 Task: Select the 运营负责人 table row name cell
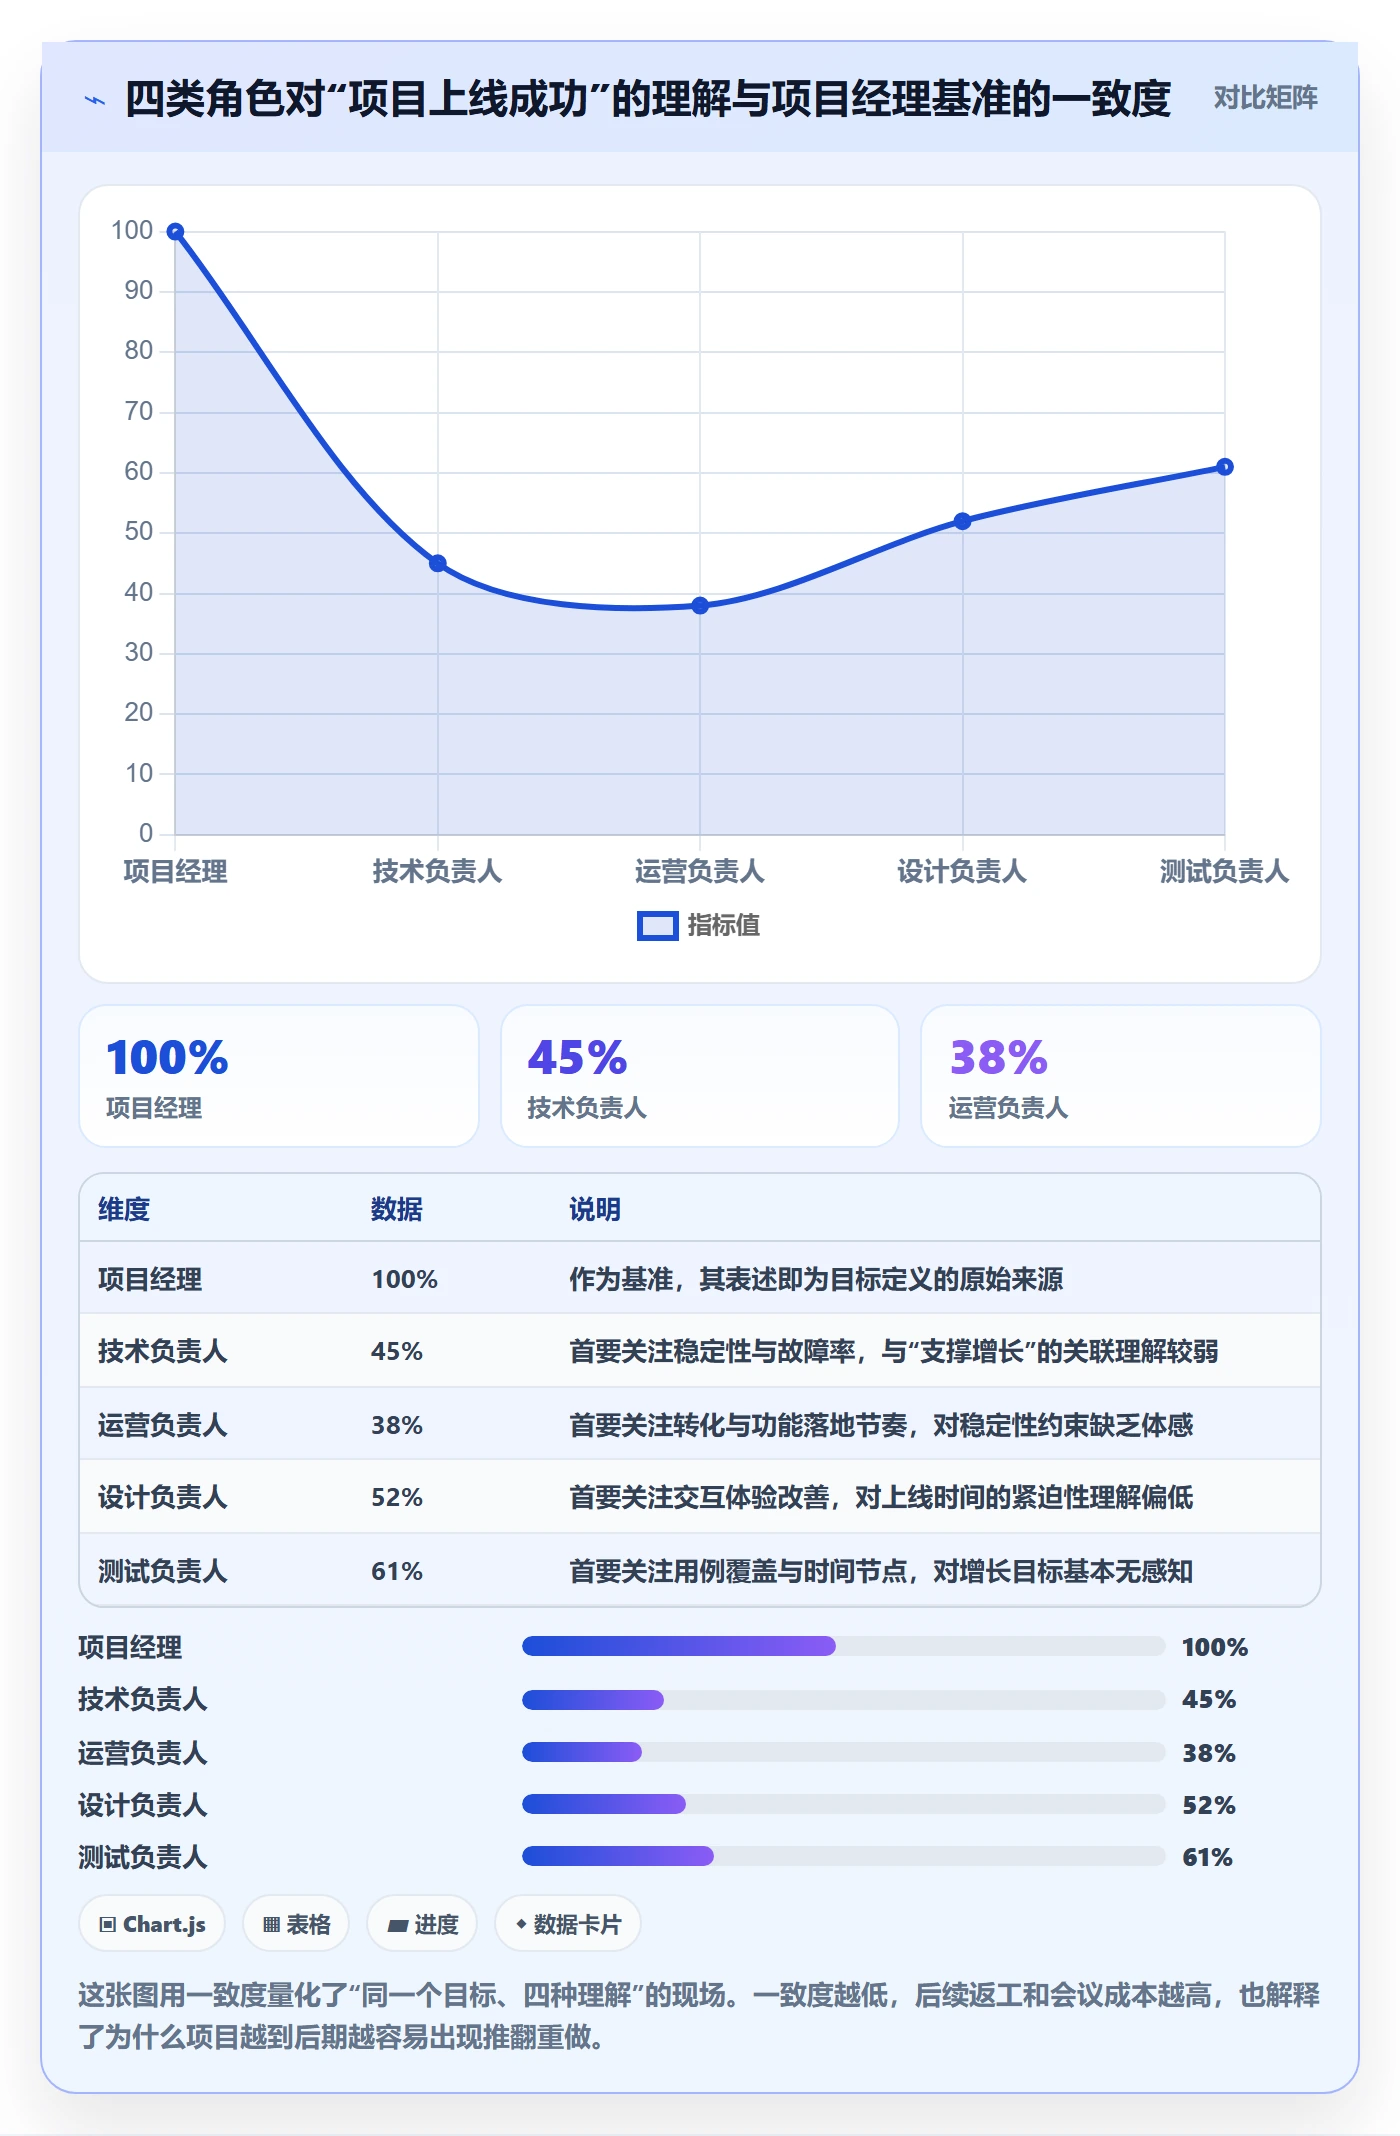coord(162,1425)
